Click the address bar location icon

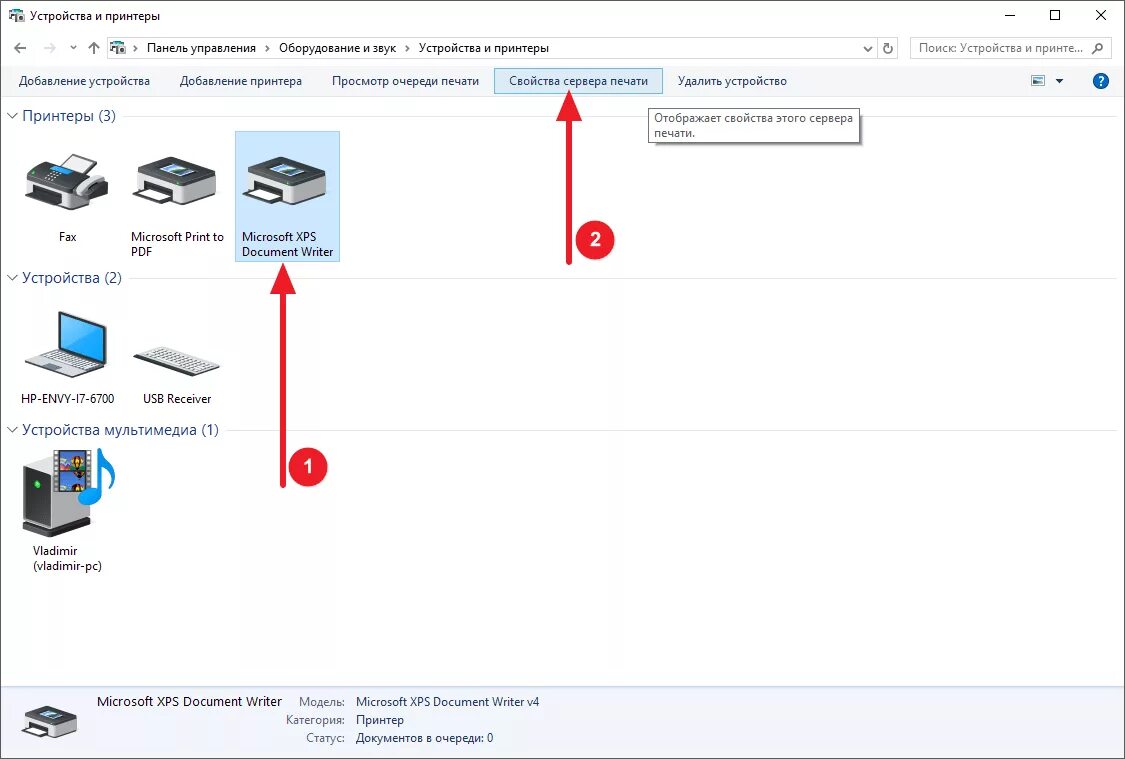click(x=118, y=48)
